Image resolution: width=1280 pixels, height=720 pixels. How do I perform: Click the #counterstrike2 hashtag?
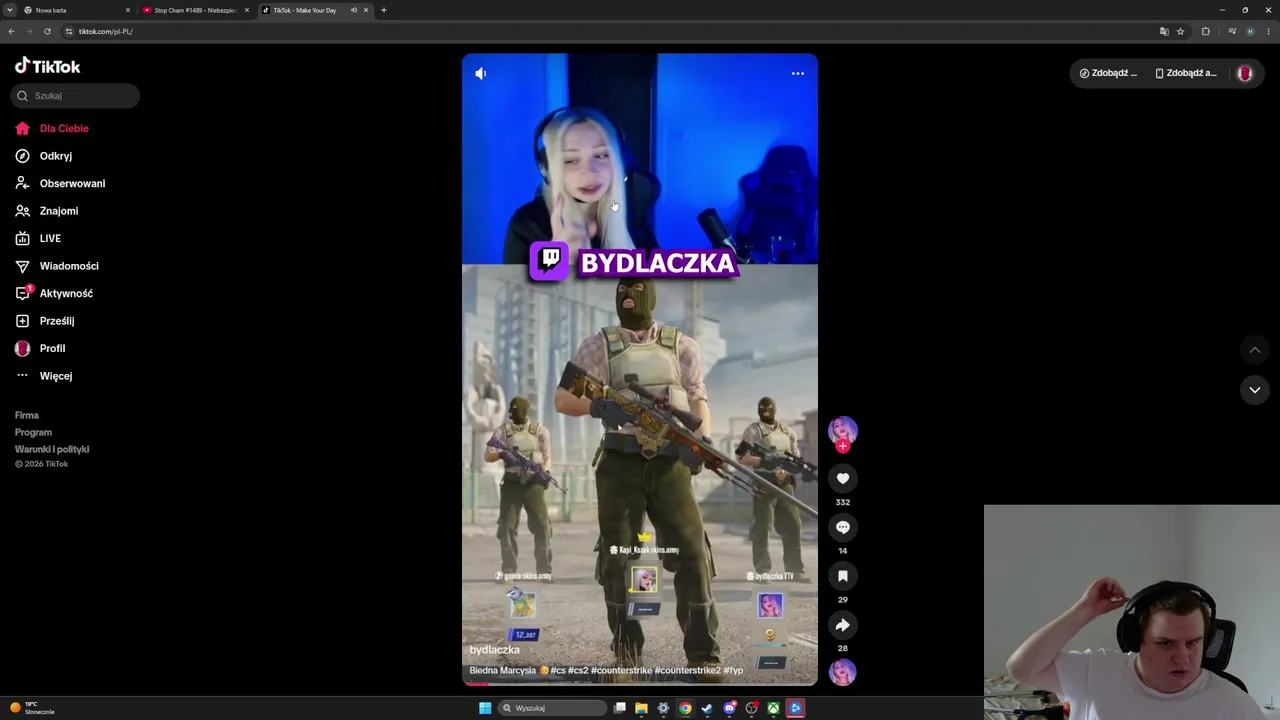tap(688, 670)
